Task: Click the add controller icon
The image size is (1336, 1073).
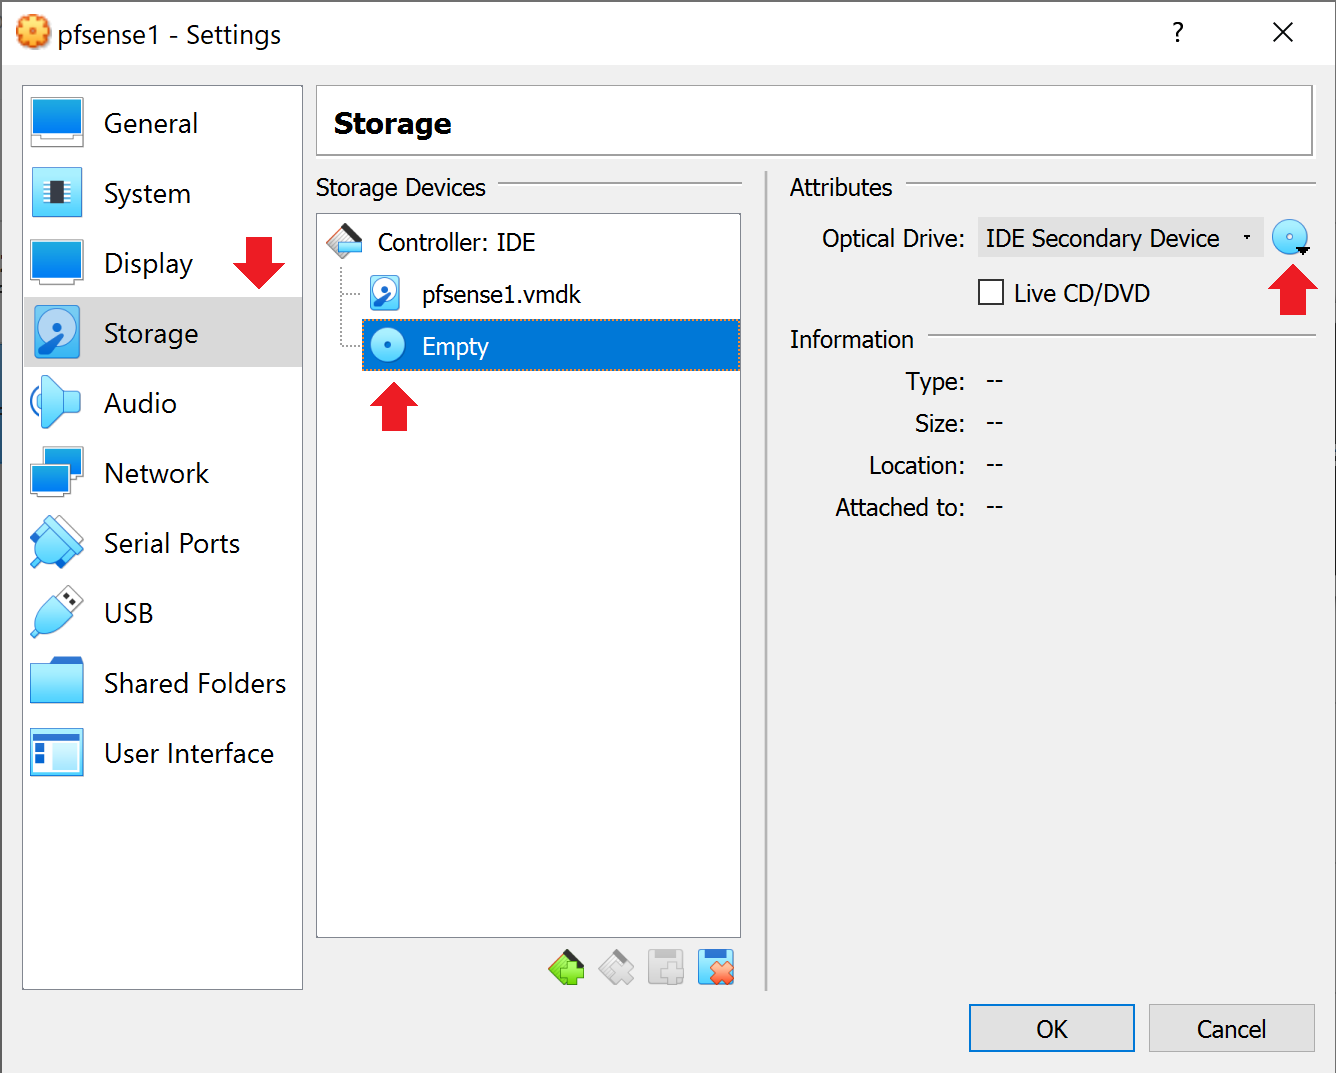Action: 566,968
